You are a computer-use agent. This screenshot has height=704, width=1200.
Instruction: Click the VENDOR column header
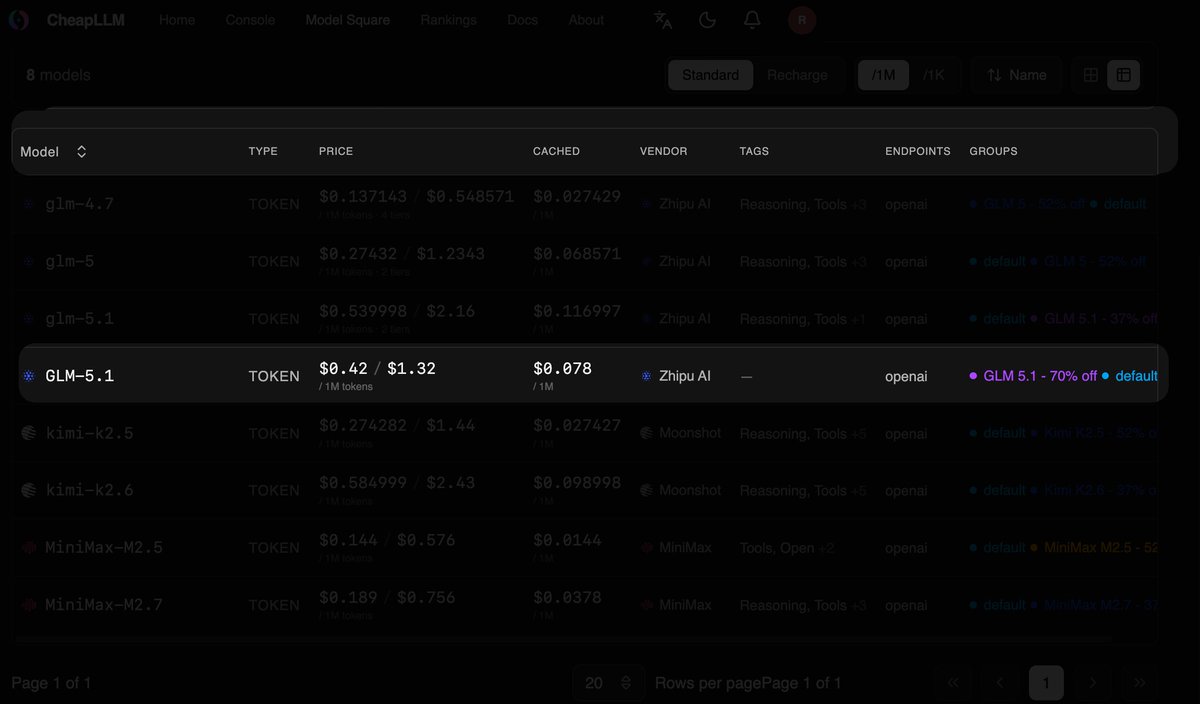663,151
